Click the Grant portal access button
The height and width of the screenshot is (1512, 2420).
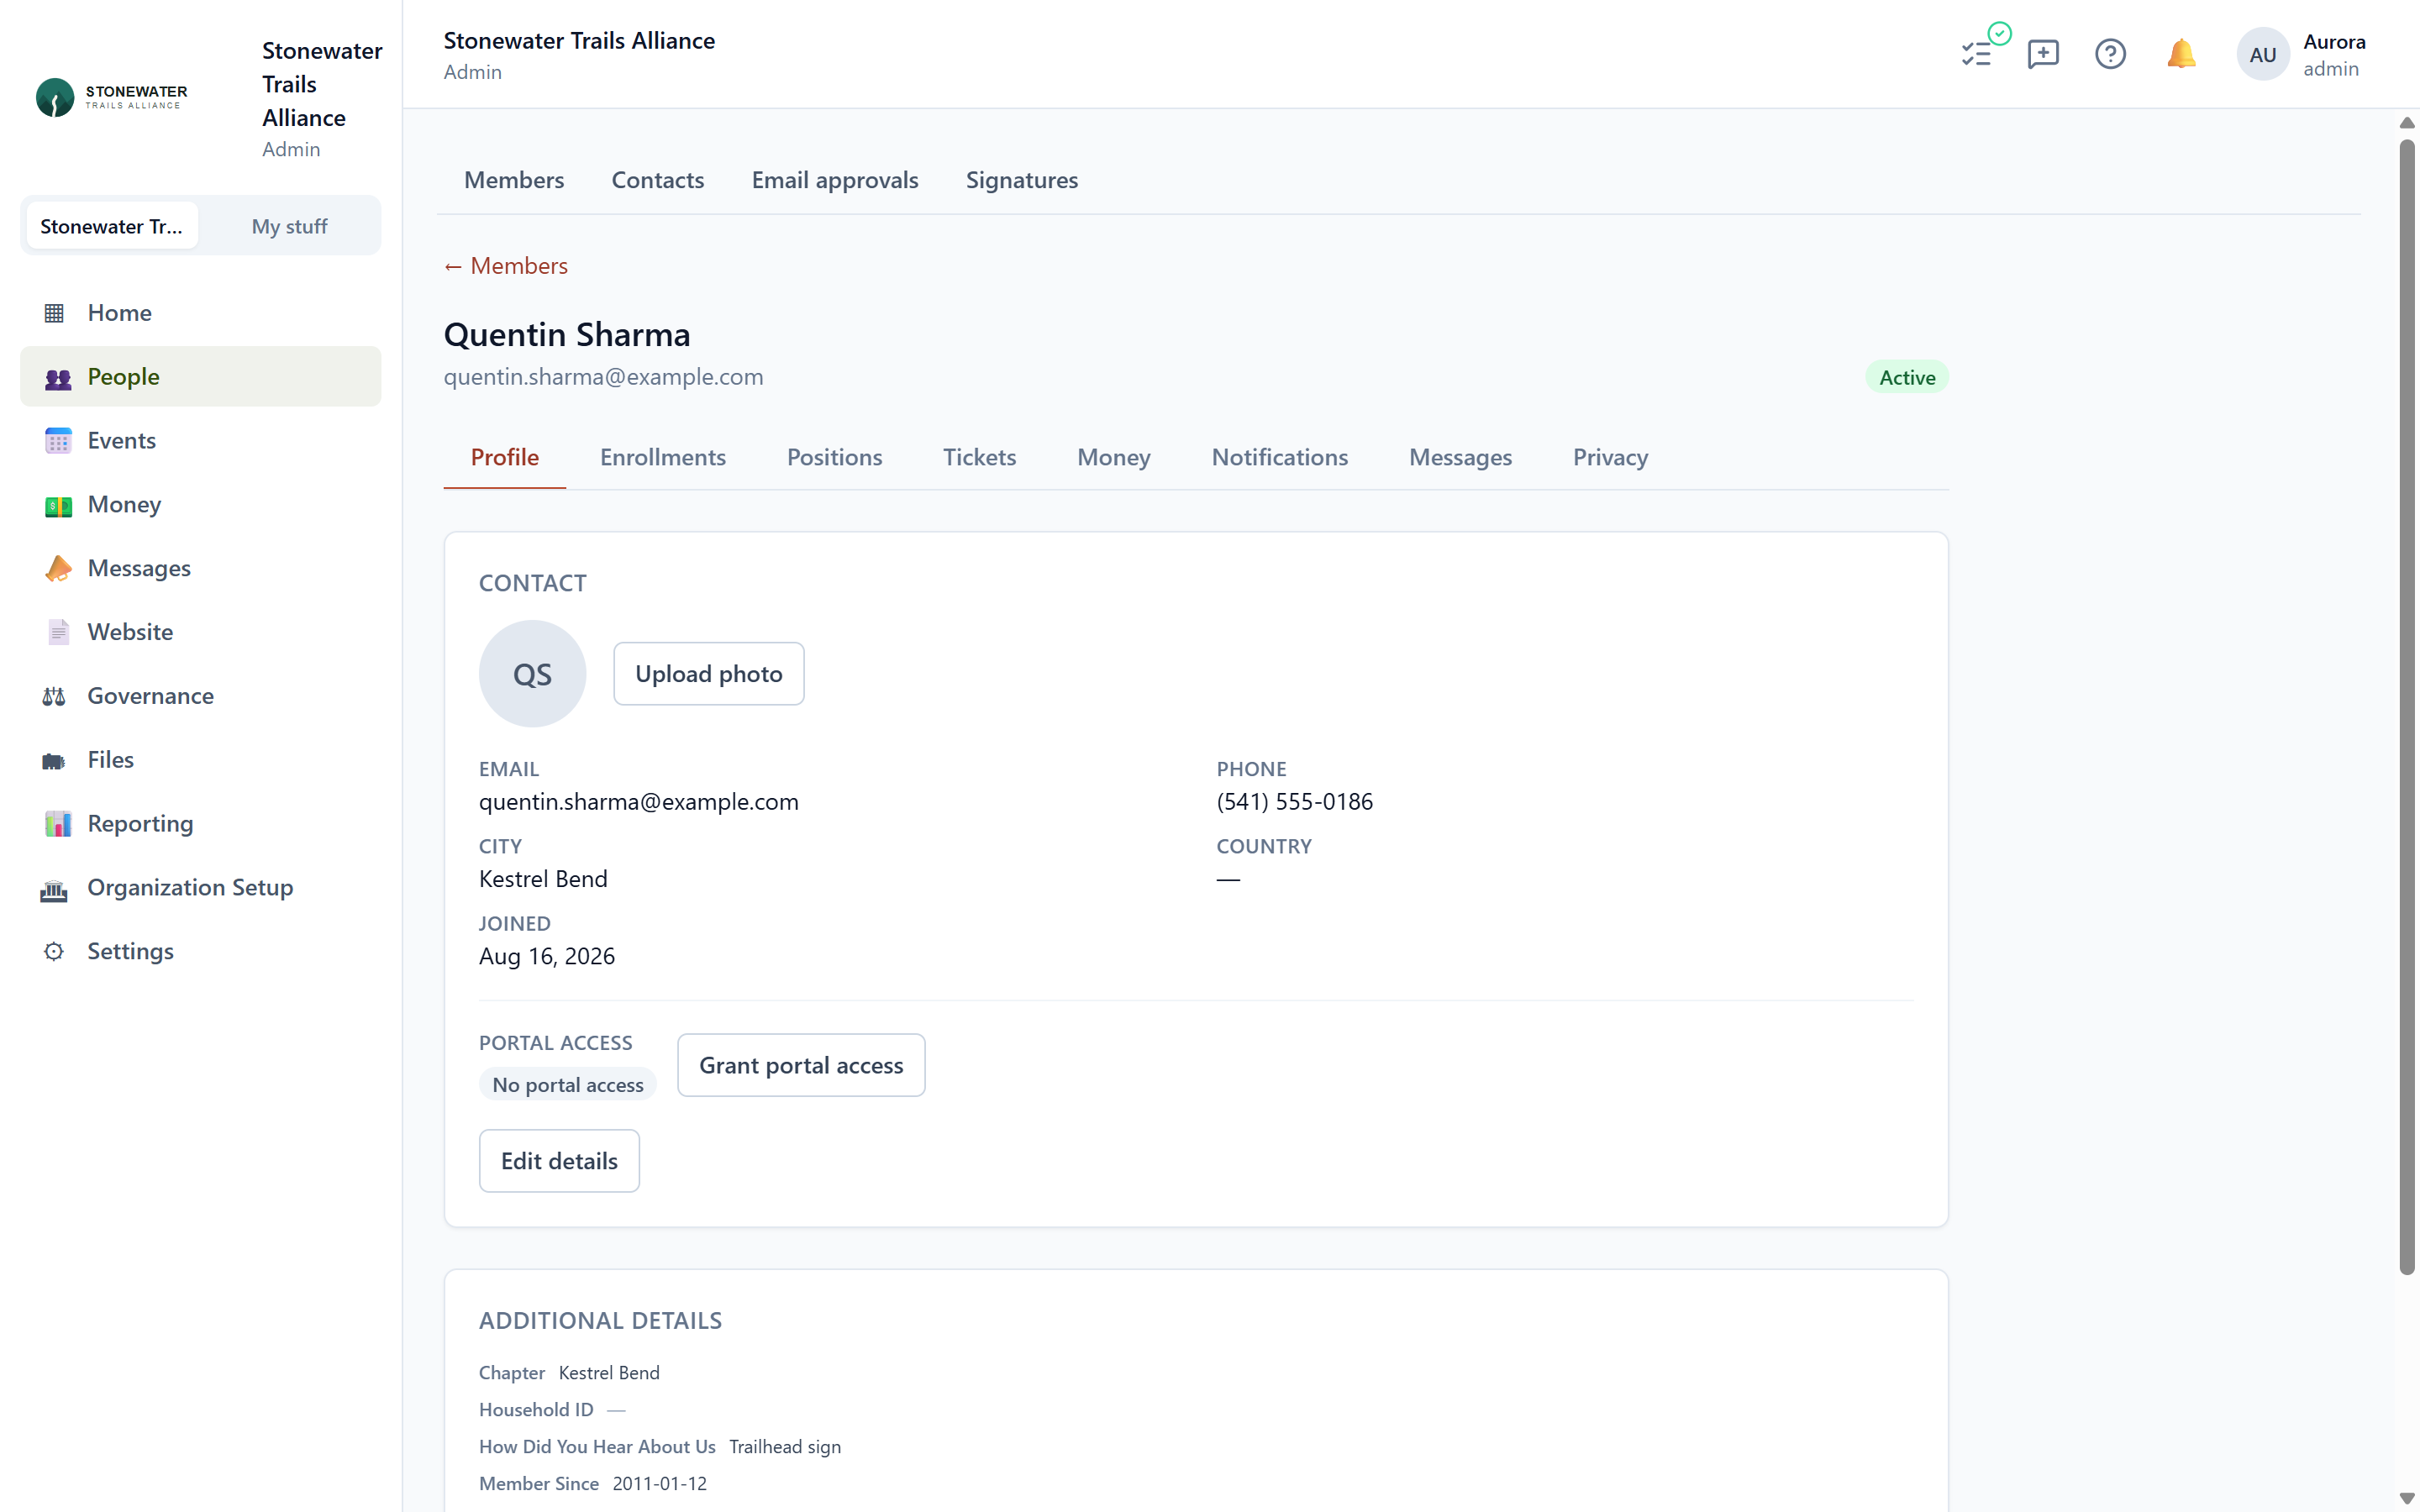point(801,1065)
